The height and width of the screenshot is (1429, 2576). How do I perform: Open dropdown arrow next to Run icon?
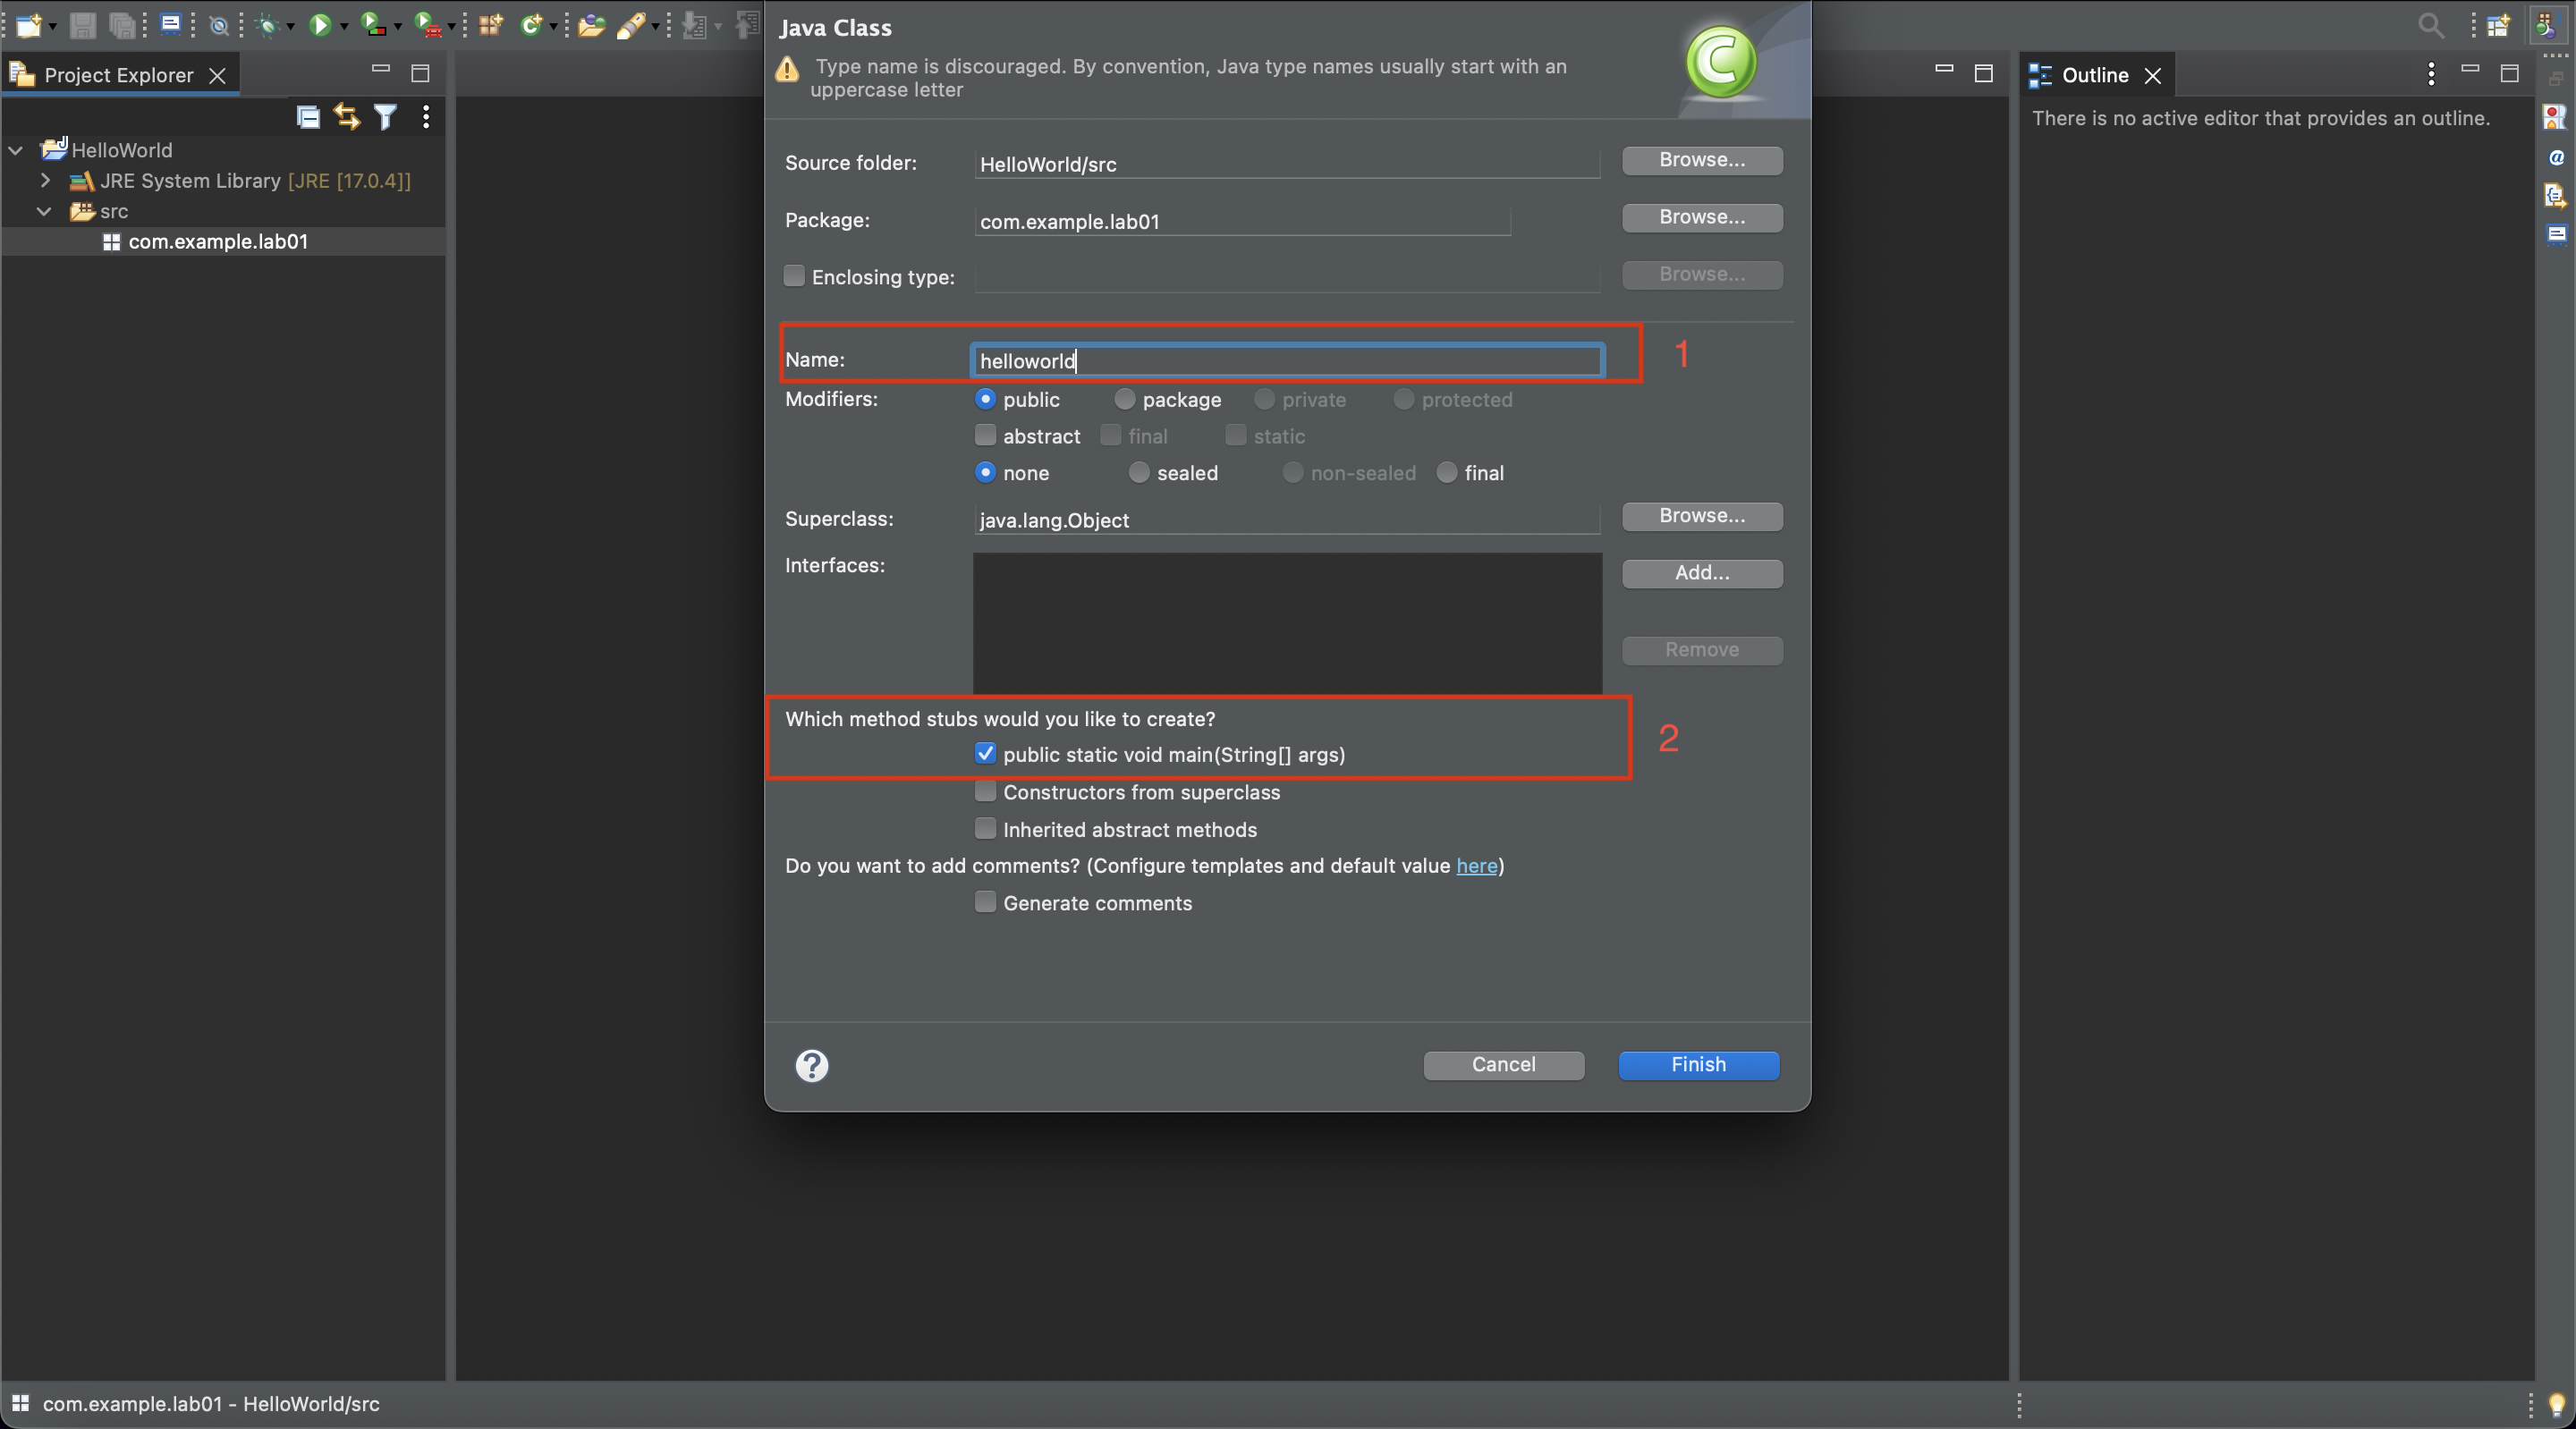coord(344,27)
